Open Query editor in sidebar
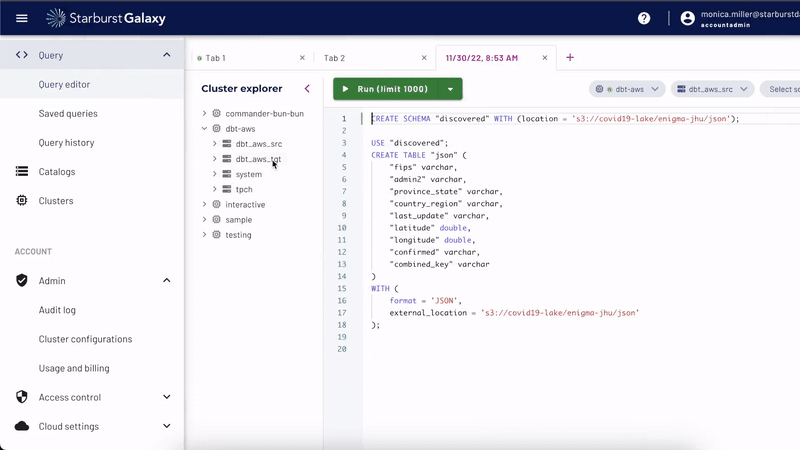Image resolution: width=800 pixels, height=450 pixels. point(64,84)
